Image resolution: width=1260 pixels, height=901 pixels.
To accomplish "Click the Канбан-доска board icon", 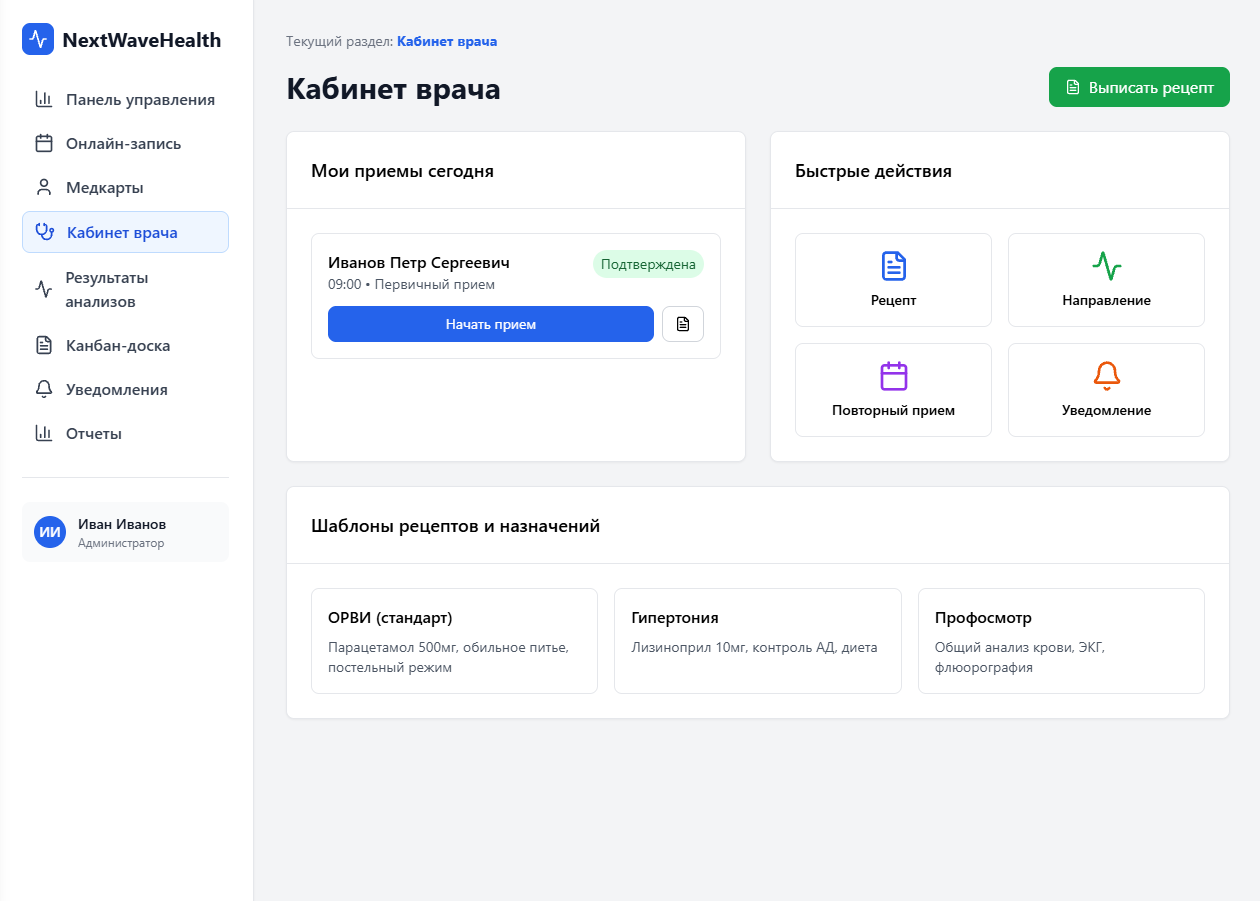I will 43,345.
